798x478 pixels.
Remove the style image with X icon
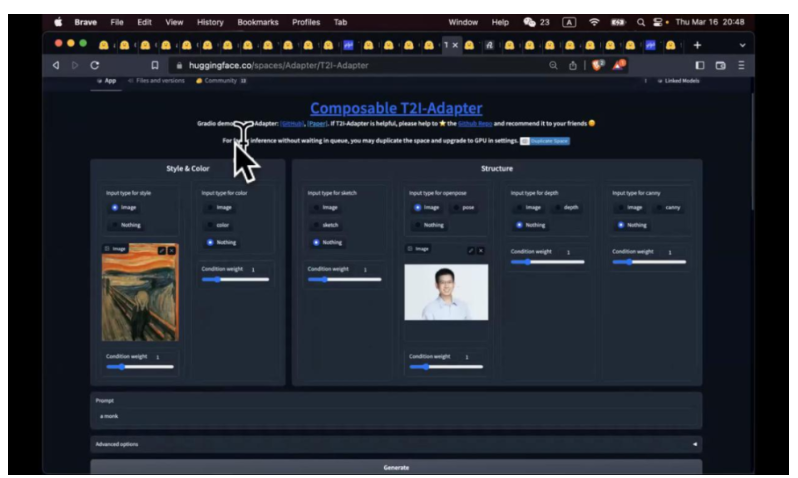pos(172,250)
